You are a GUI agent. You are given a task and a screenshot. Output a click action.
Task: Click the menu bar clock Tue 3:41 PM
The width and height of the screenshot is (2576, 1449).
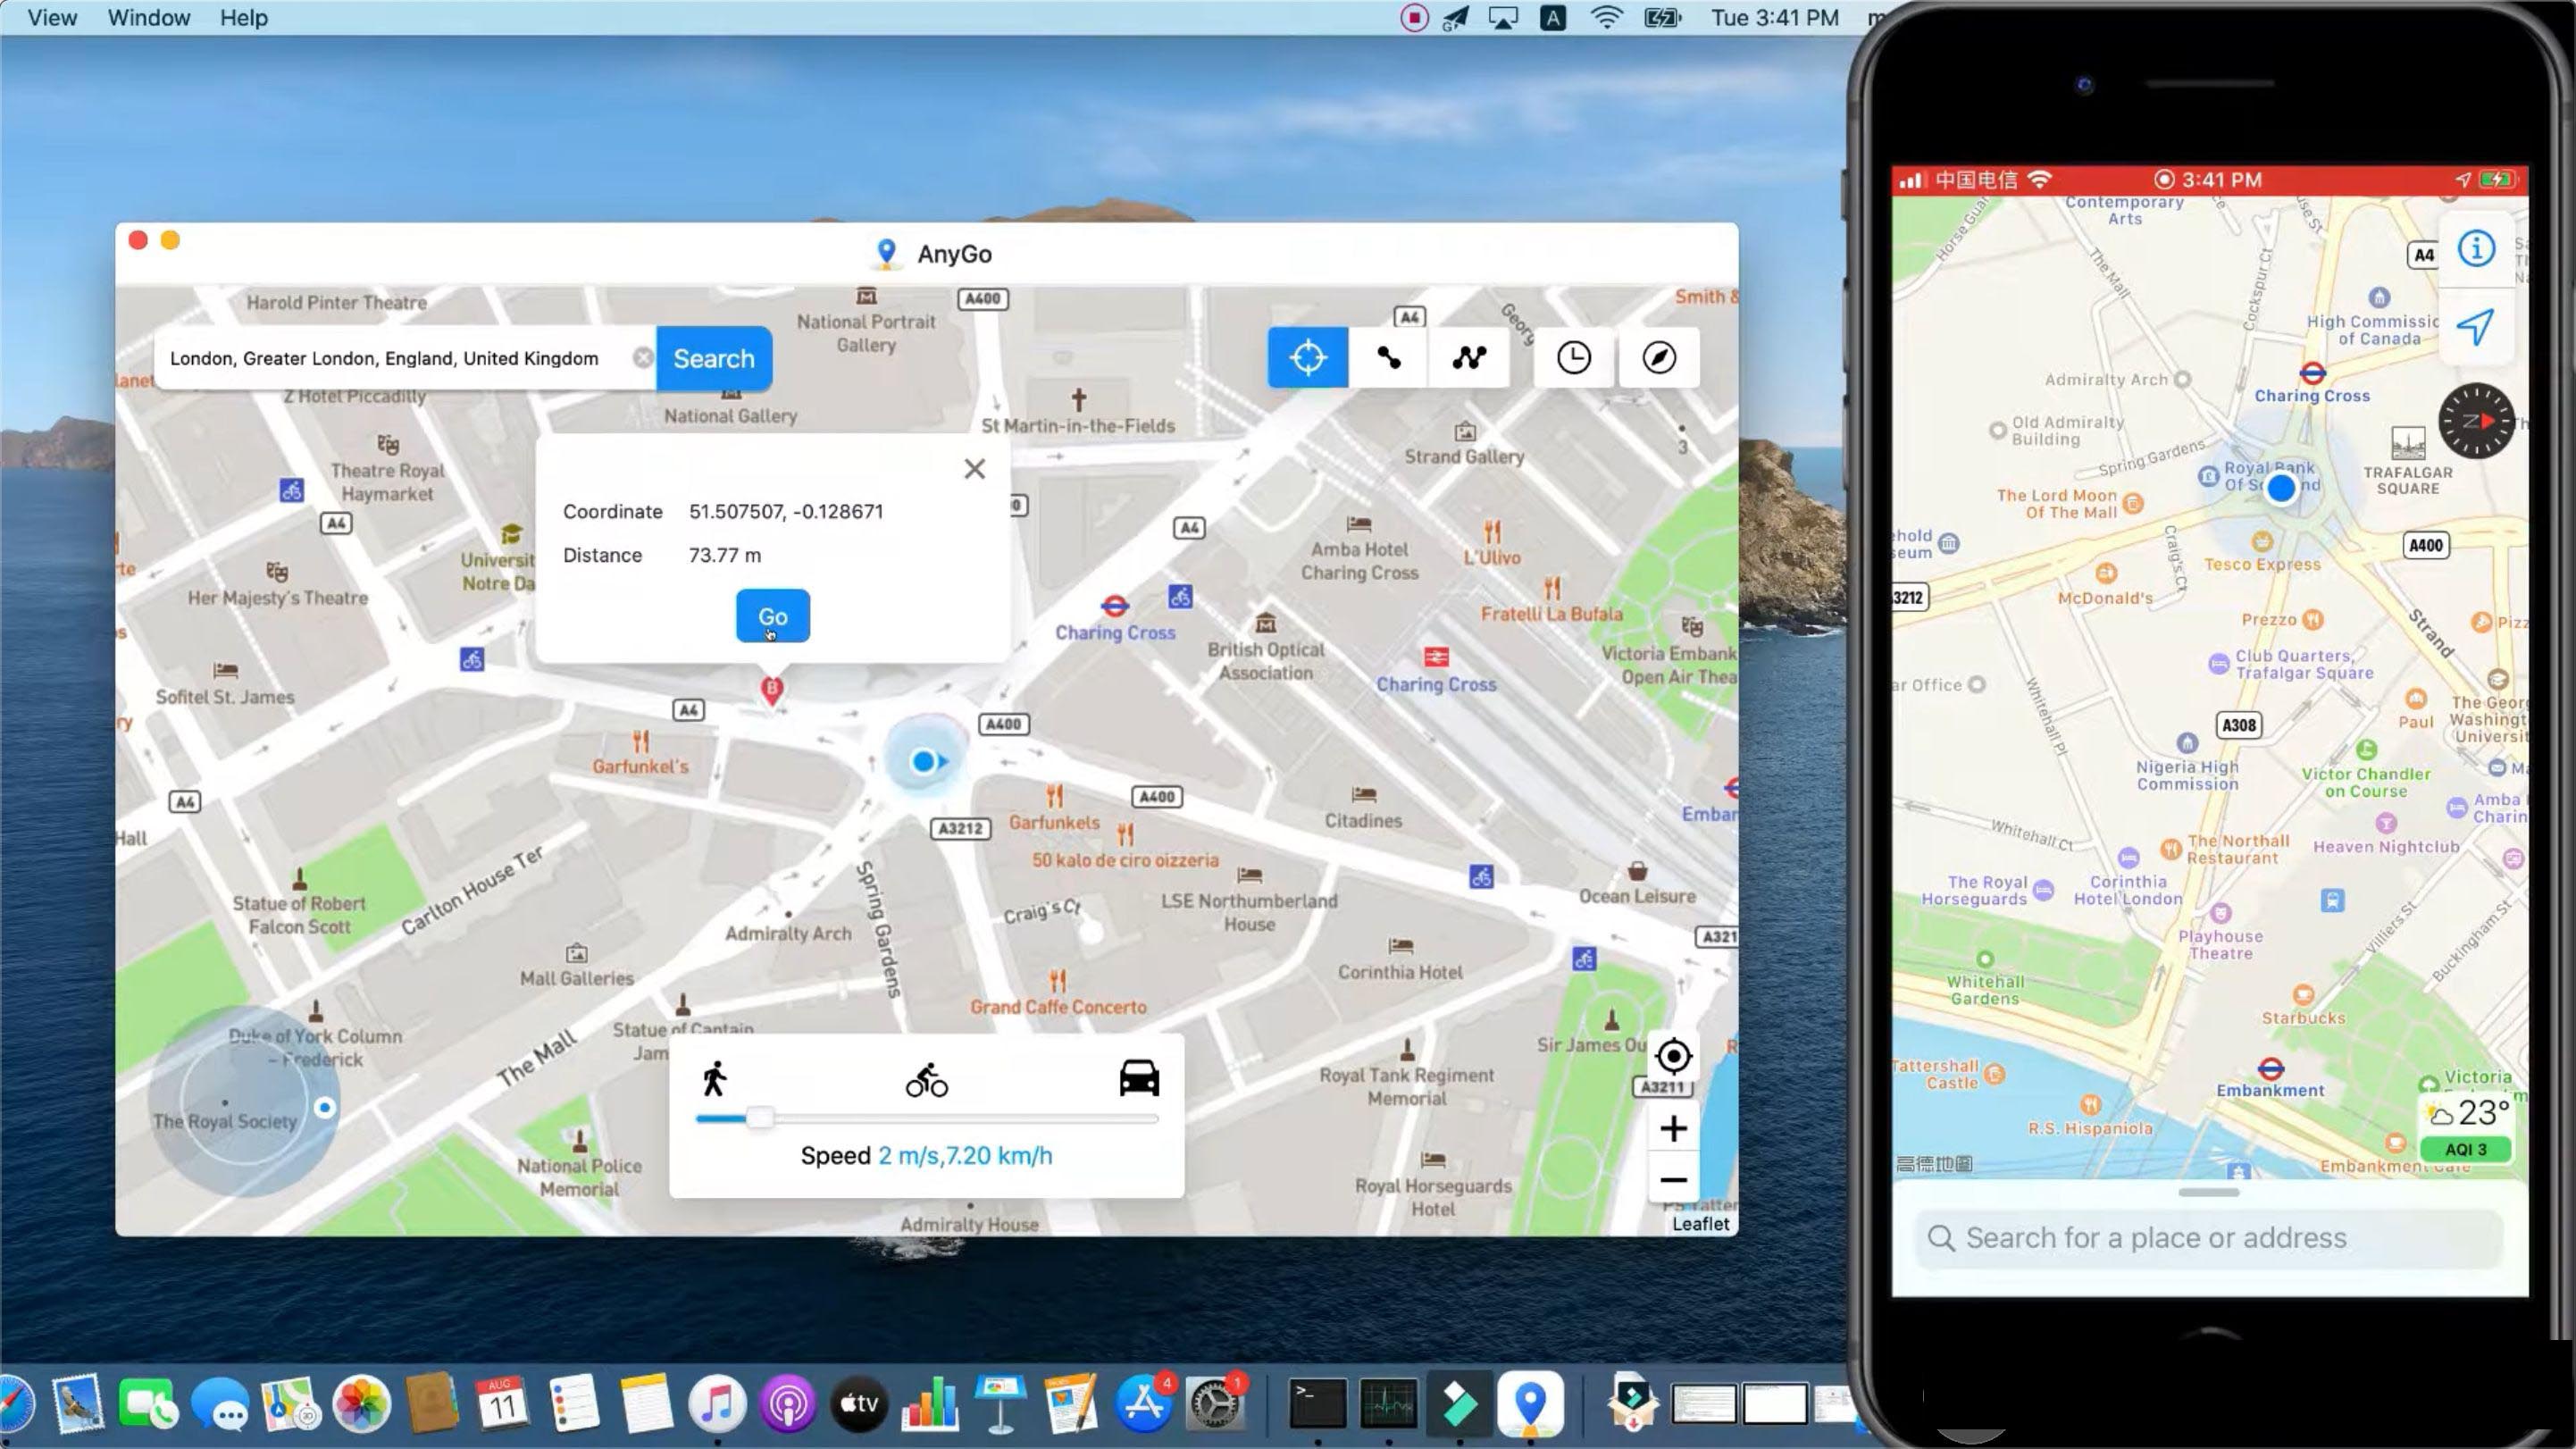click(1774, 18)
